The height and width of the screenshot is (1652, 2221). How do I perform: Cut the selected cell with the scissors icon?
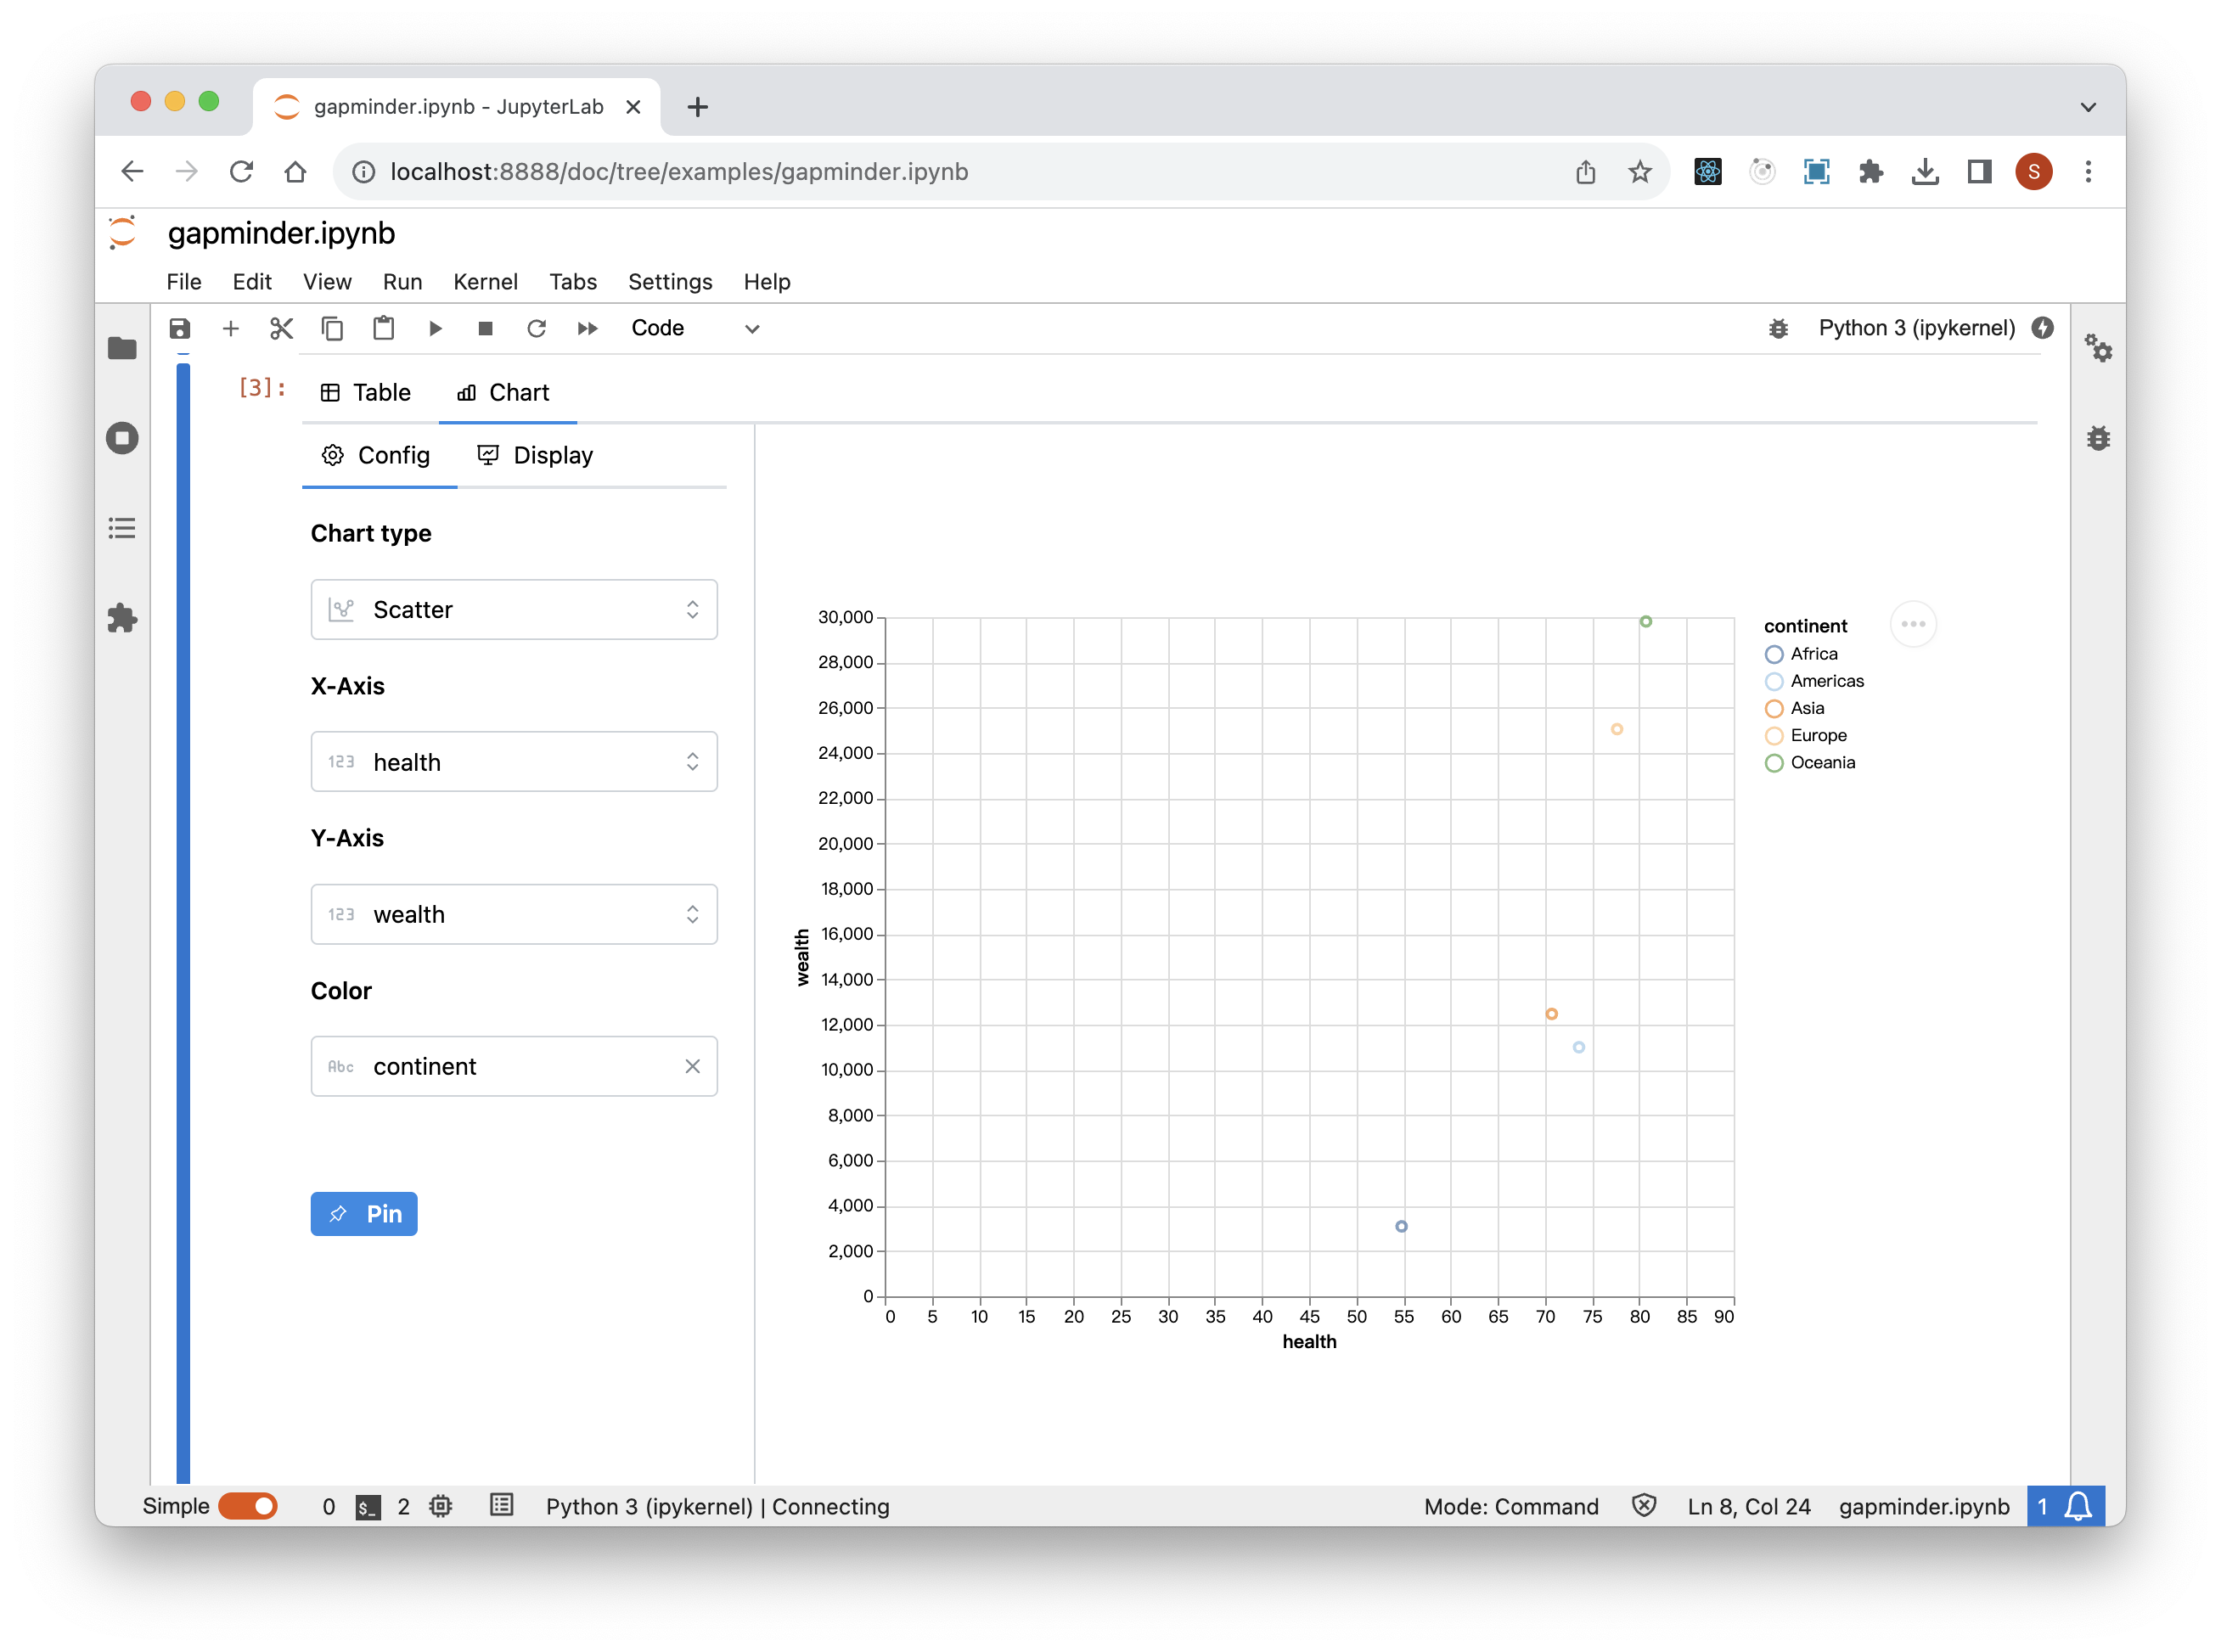[x=281, y=328]
